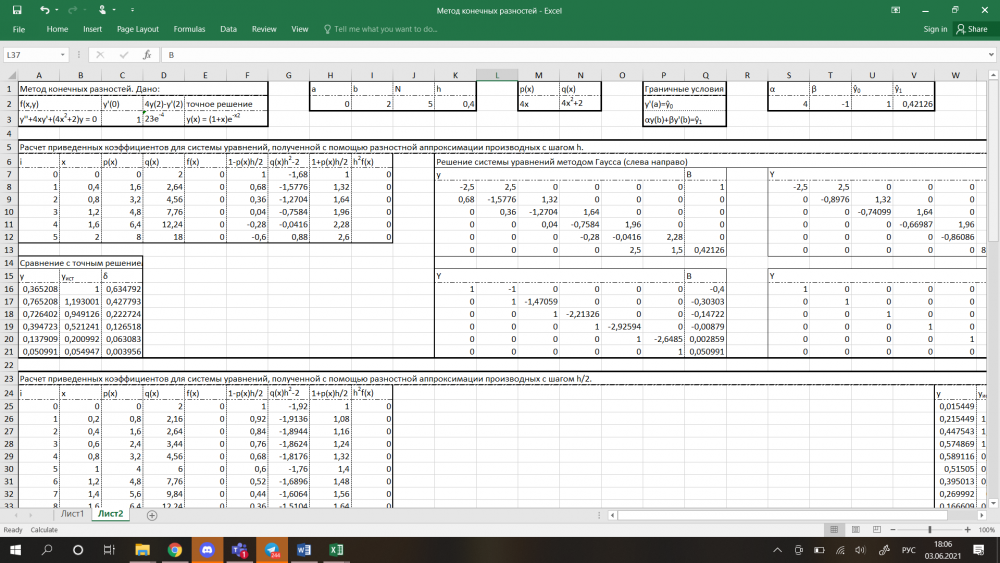Switch to the Лист1 sheet tab
Image resolution: width=1000 pixels, height=563 pixels.
click(x=73, y=514)
